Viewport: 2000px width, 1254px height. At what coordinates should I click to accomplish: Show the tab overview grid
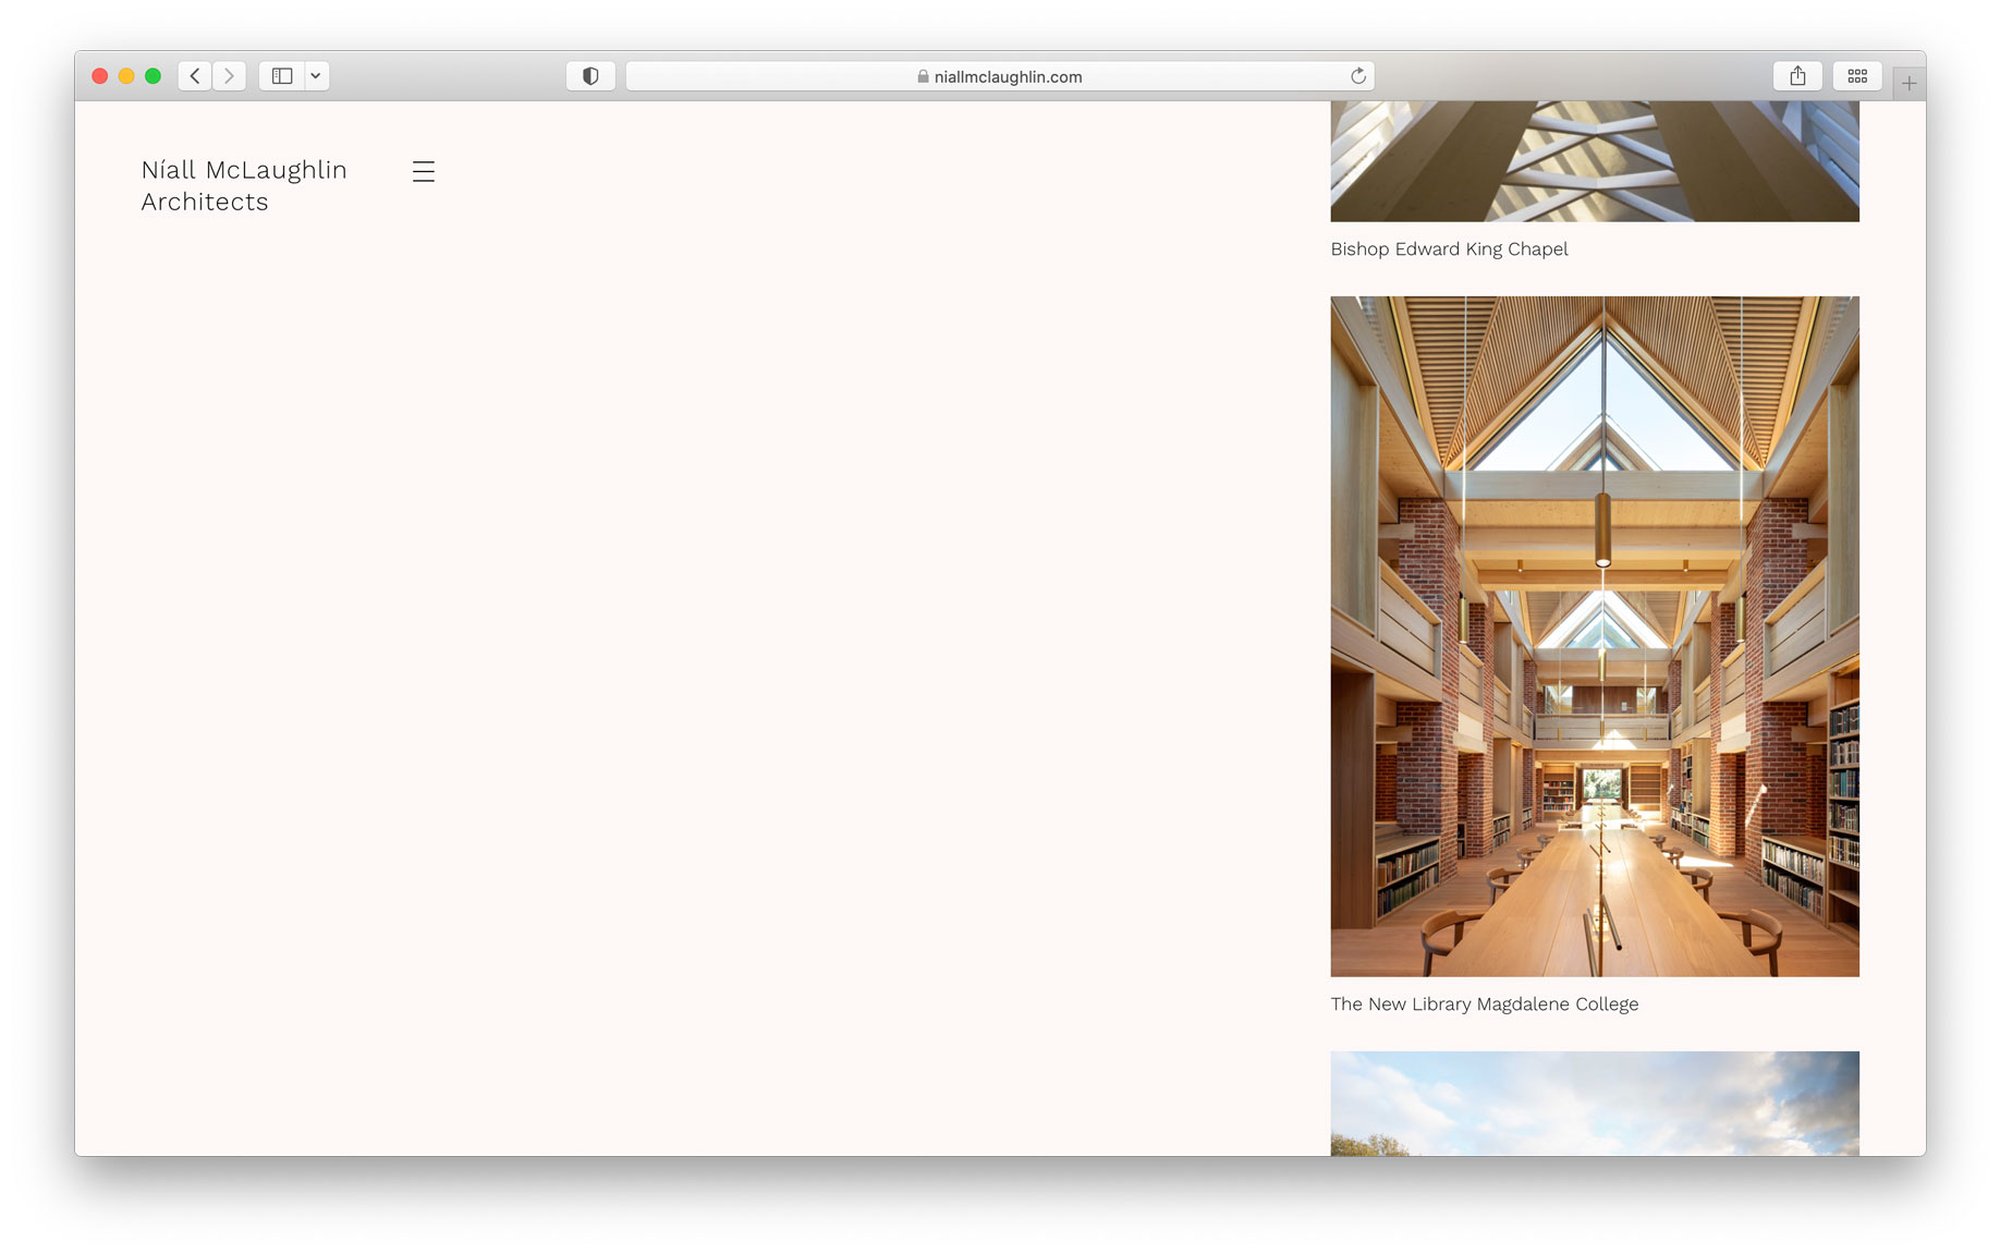[1857, 76]
